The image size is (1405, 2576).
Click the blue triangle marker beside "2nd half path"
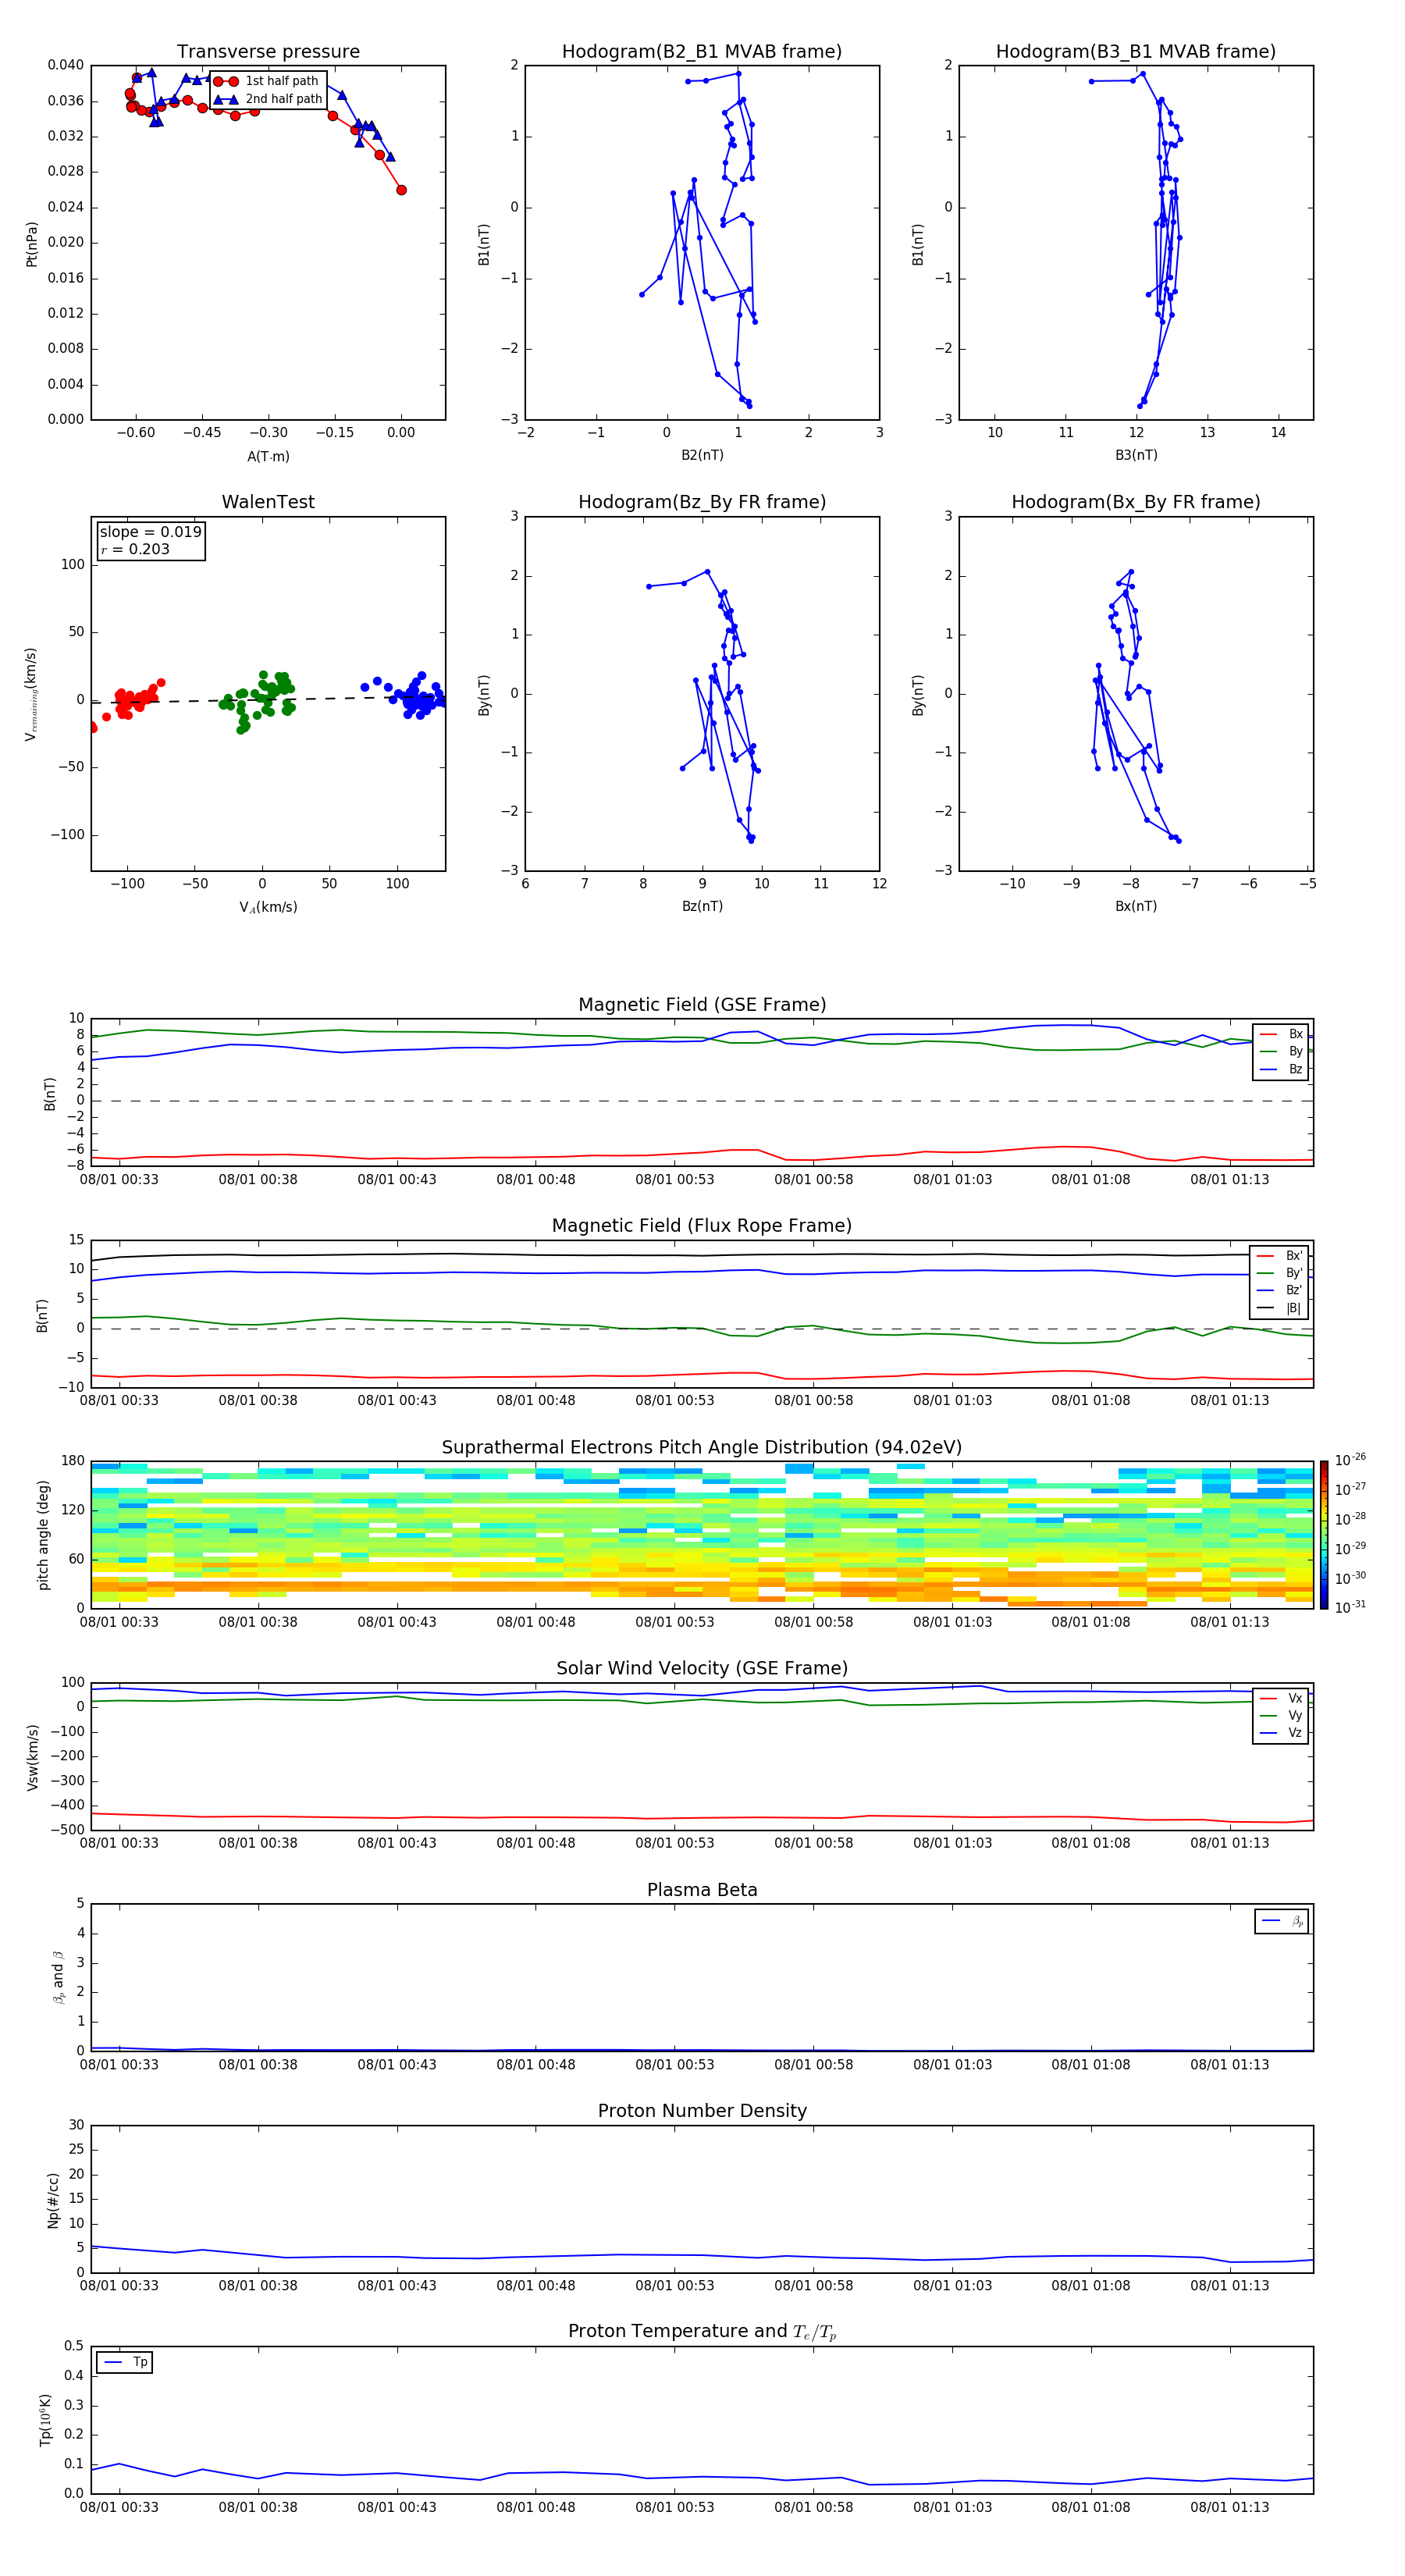(x=226, y=99)
